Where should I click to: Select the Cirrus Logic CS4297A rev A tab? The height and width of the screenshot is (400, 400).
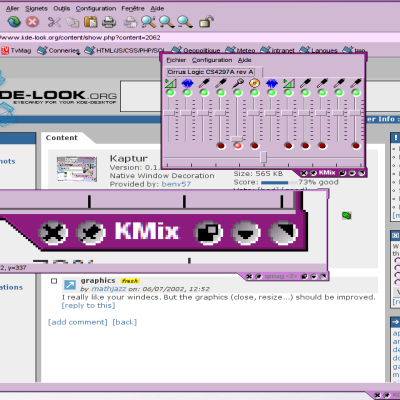pos(211,72)
